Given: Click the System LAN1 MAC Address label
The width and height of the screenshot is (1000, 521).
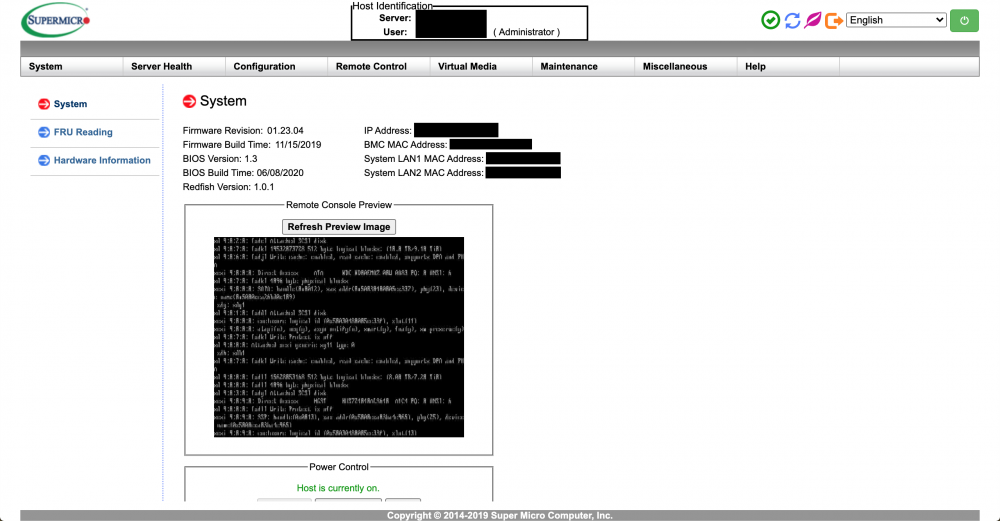Looking at the screenshot, I should coord(424,159).
